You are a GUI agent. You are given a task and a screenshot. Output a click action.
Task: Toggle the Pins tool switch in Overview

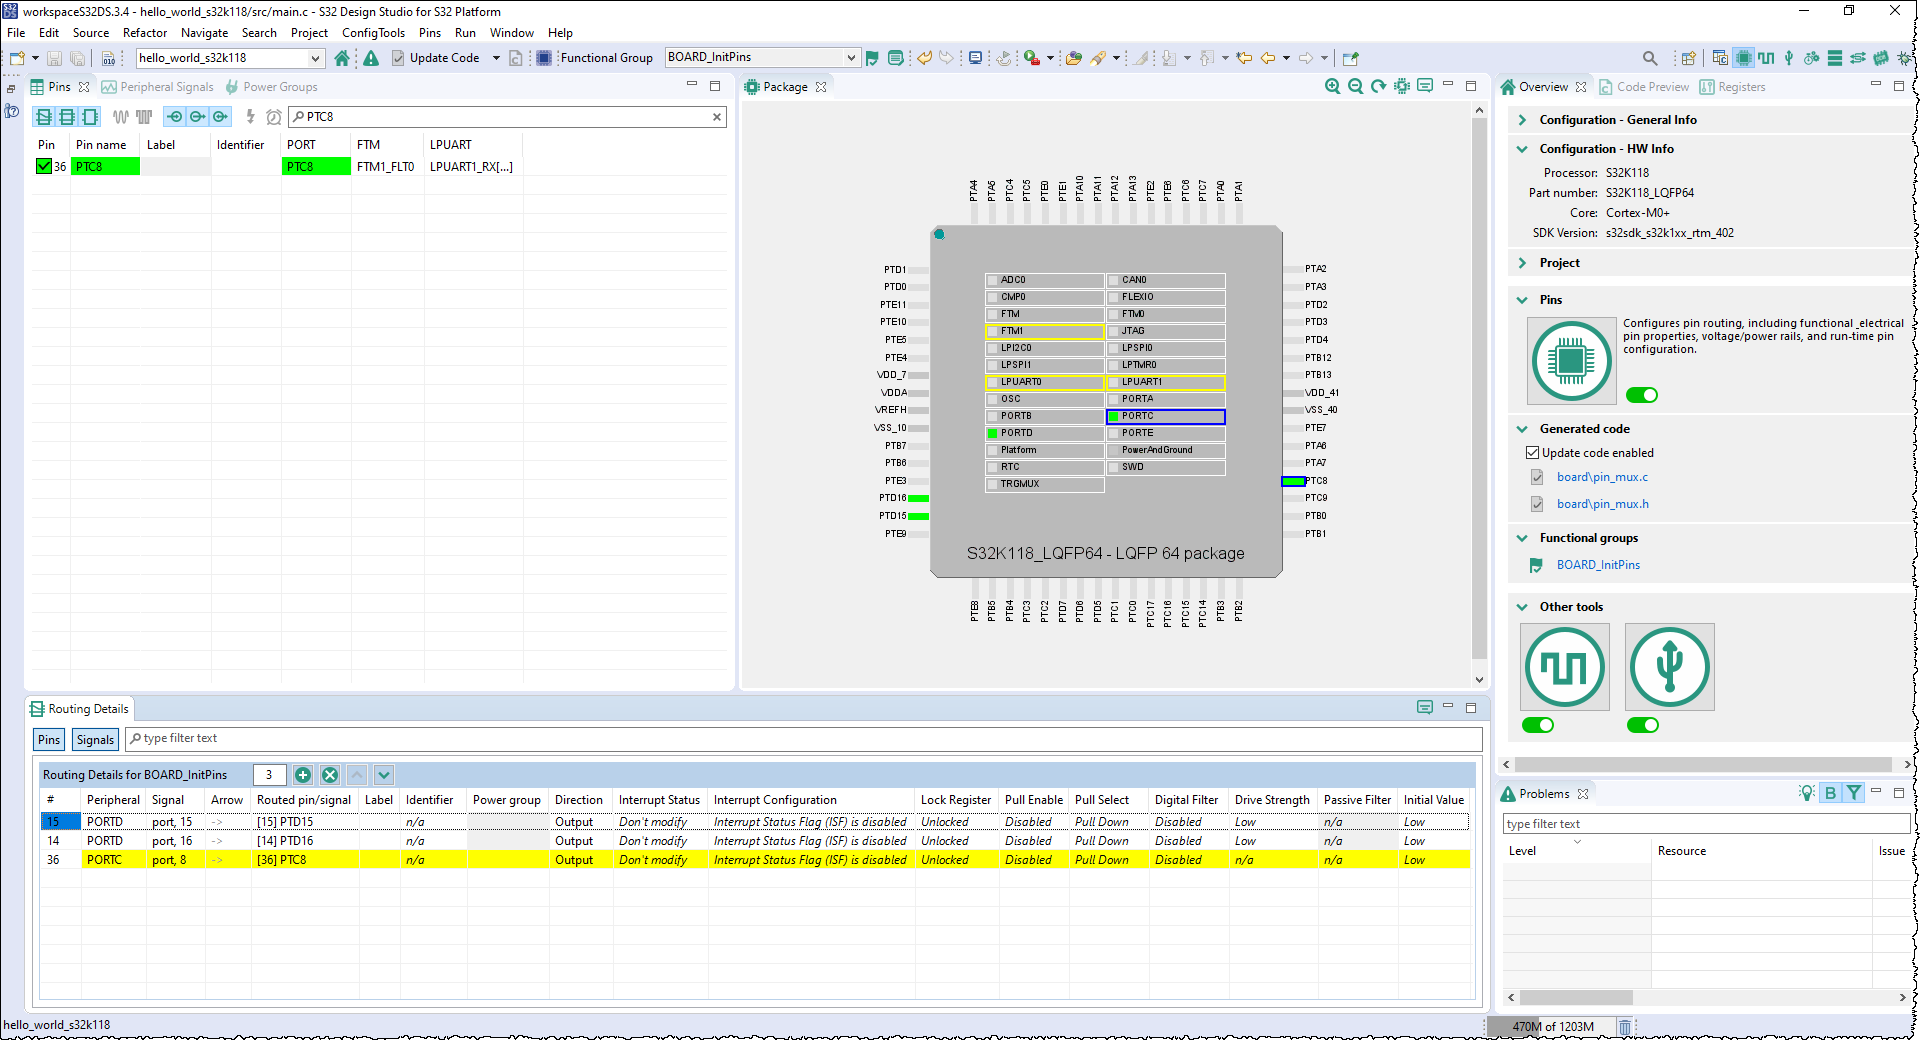coord(1641,395)
